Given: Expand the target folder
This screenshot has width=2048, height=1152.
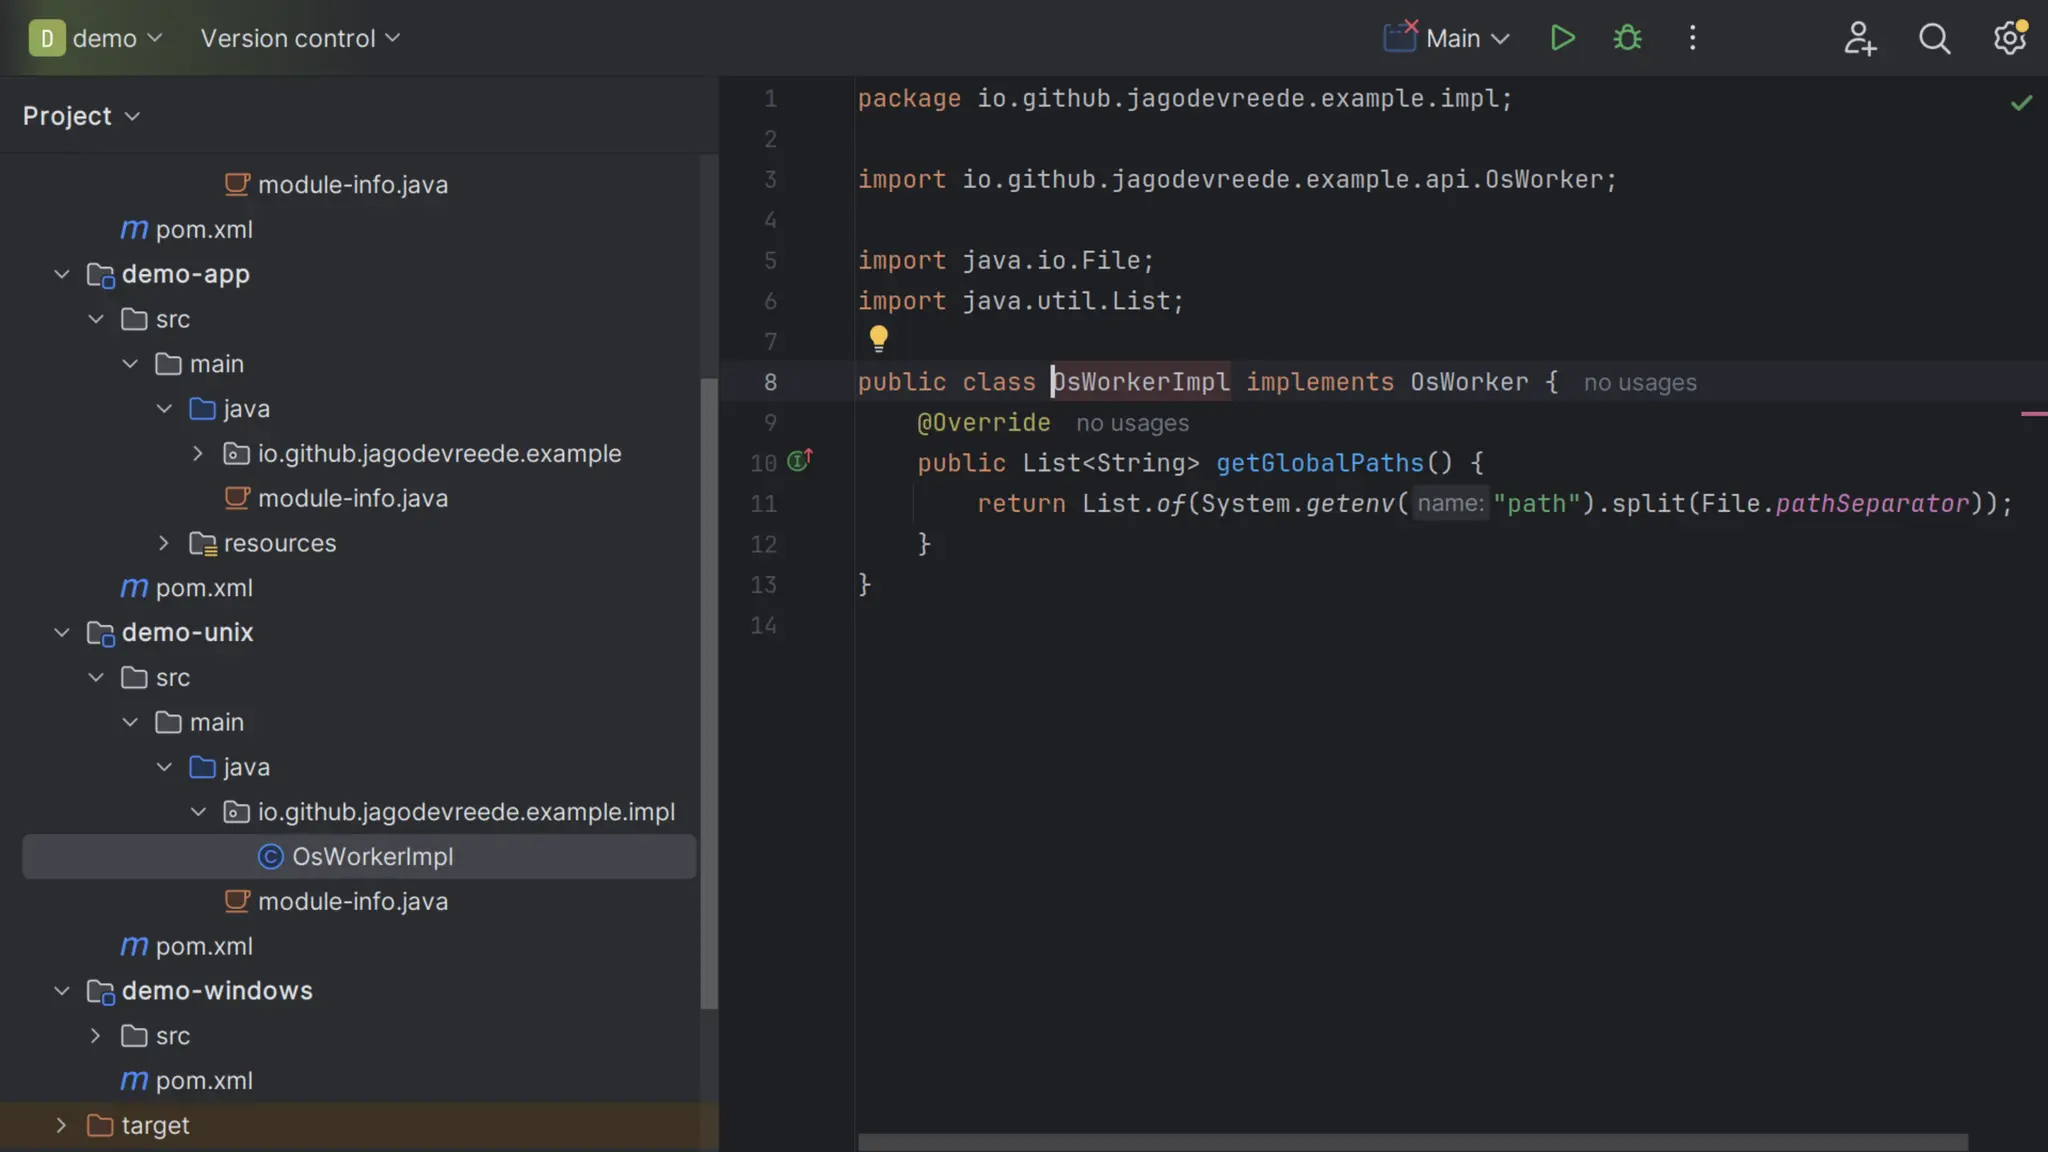Looking at the screenshot, I should (x=61, y=1125).
